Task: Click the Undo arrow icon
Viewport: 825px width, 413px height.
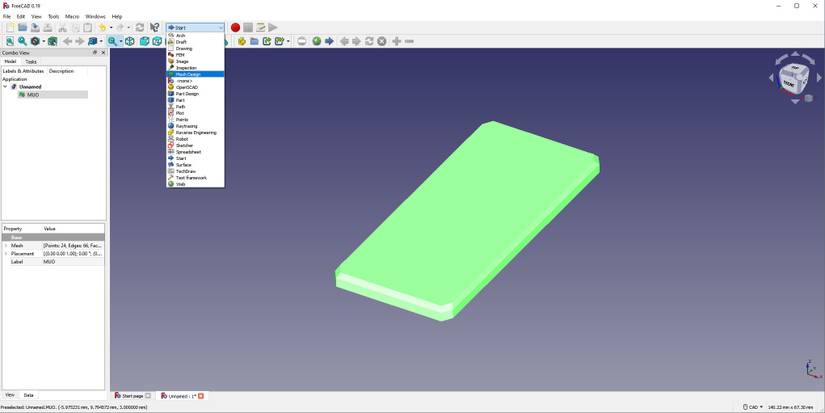Action: tap(102, 27)
